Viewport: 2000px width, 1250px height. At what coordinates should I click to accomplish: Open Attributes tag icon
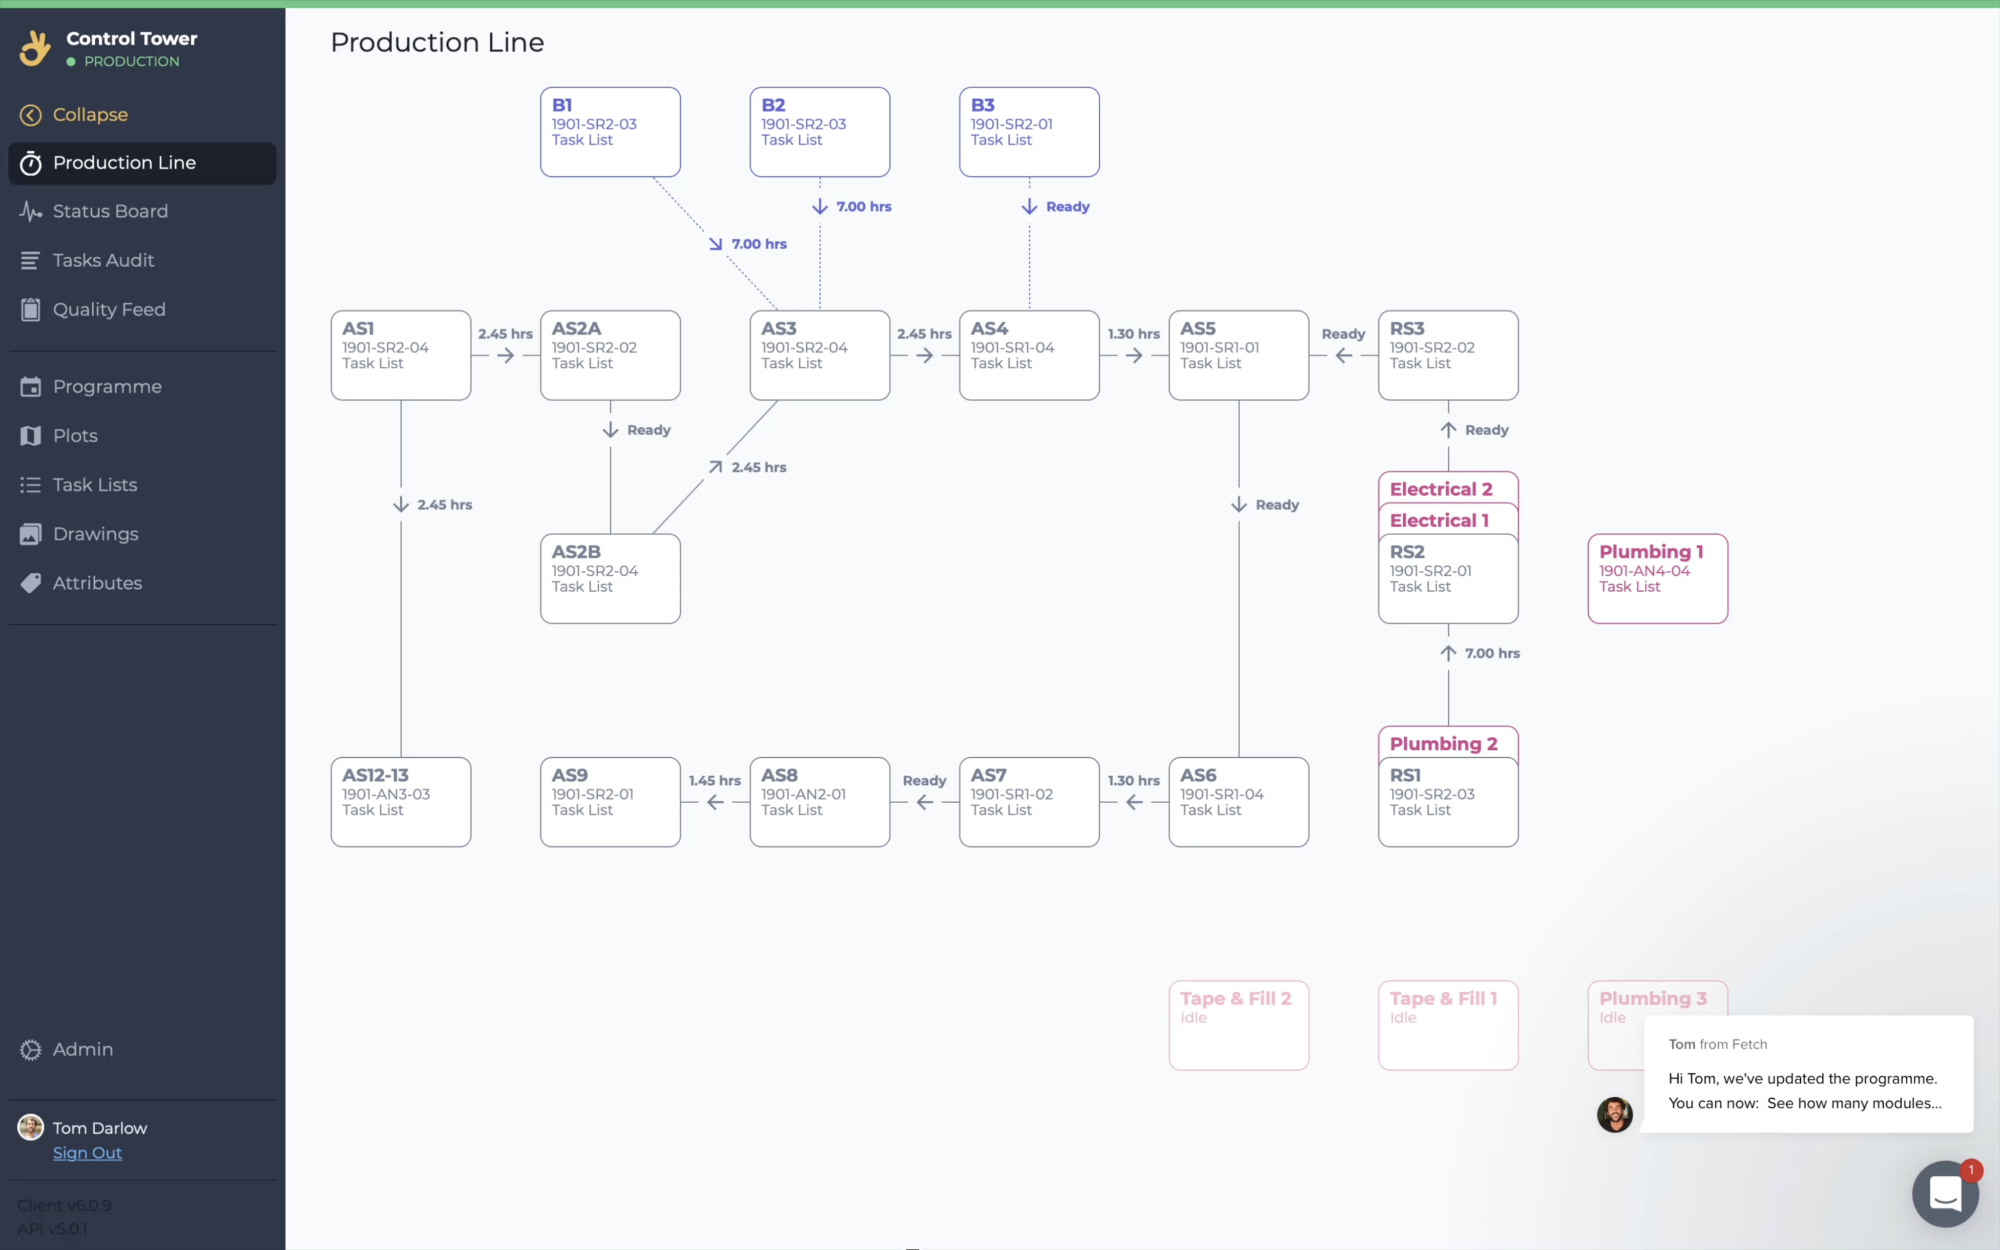tap(31, 583)
